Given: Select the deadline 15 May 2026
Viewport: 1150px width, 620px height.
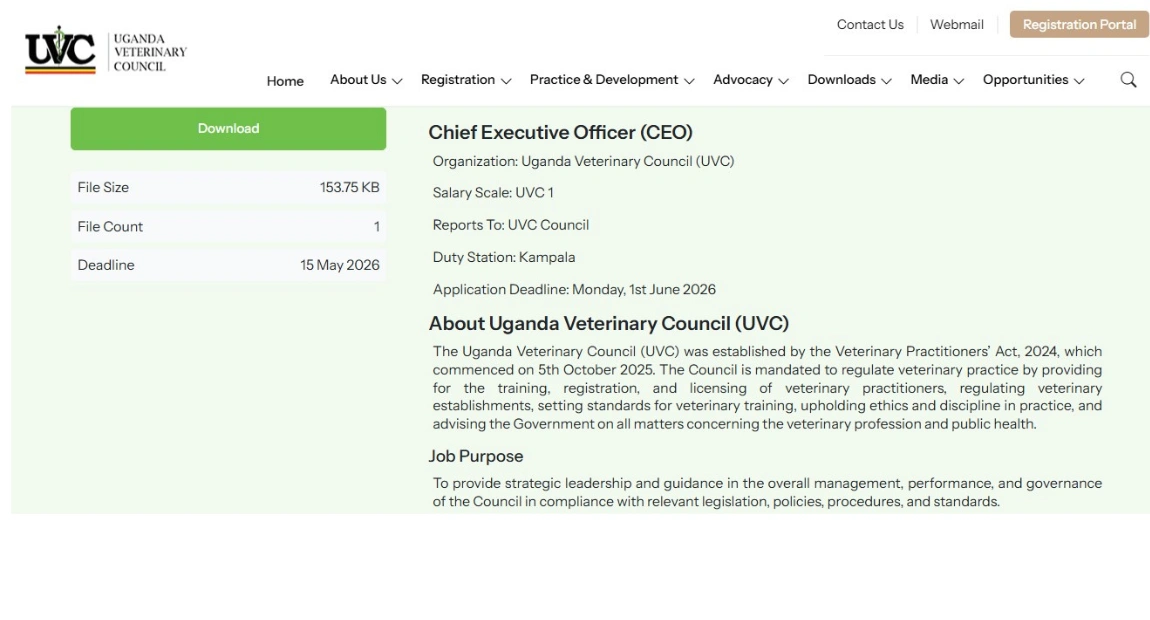Looking at the screenshot, I should (340, 265).
